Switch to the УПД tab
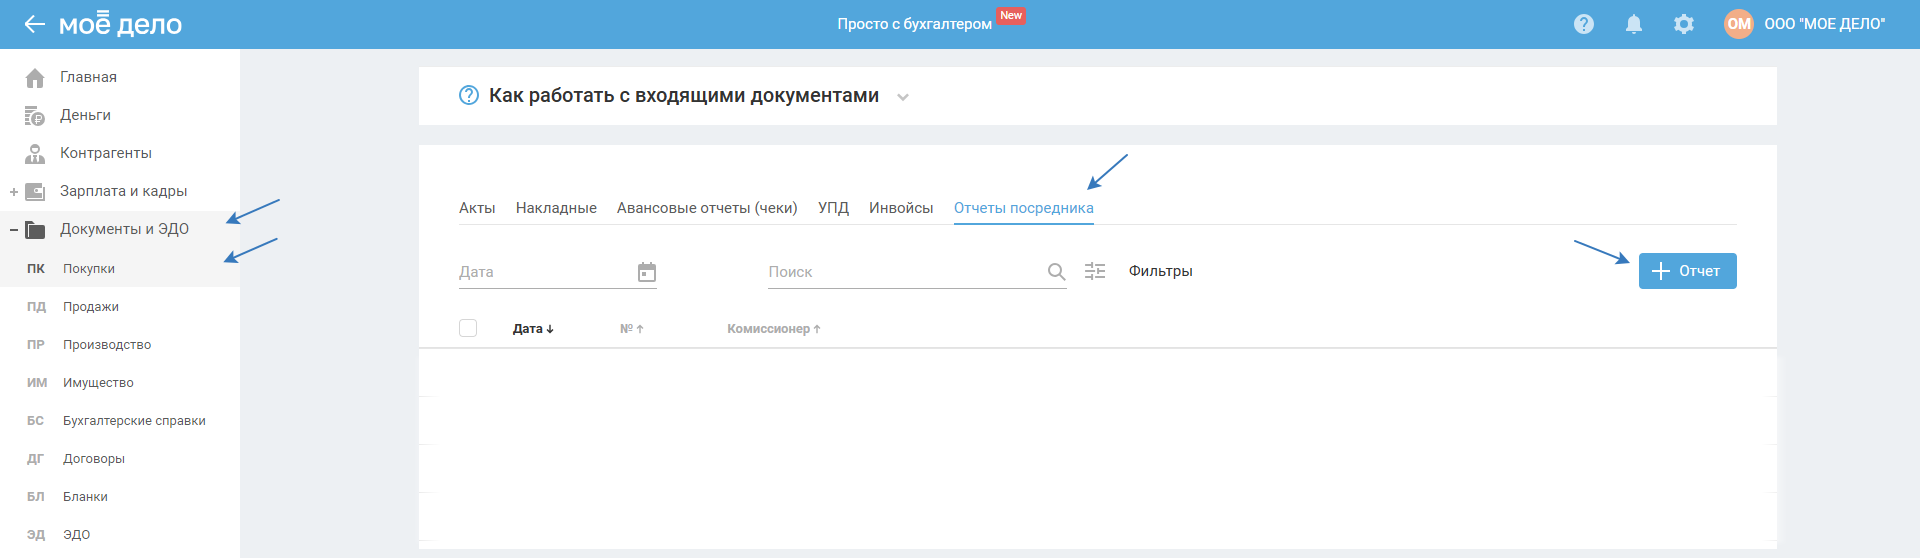 (x=833, y=208)
